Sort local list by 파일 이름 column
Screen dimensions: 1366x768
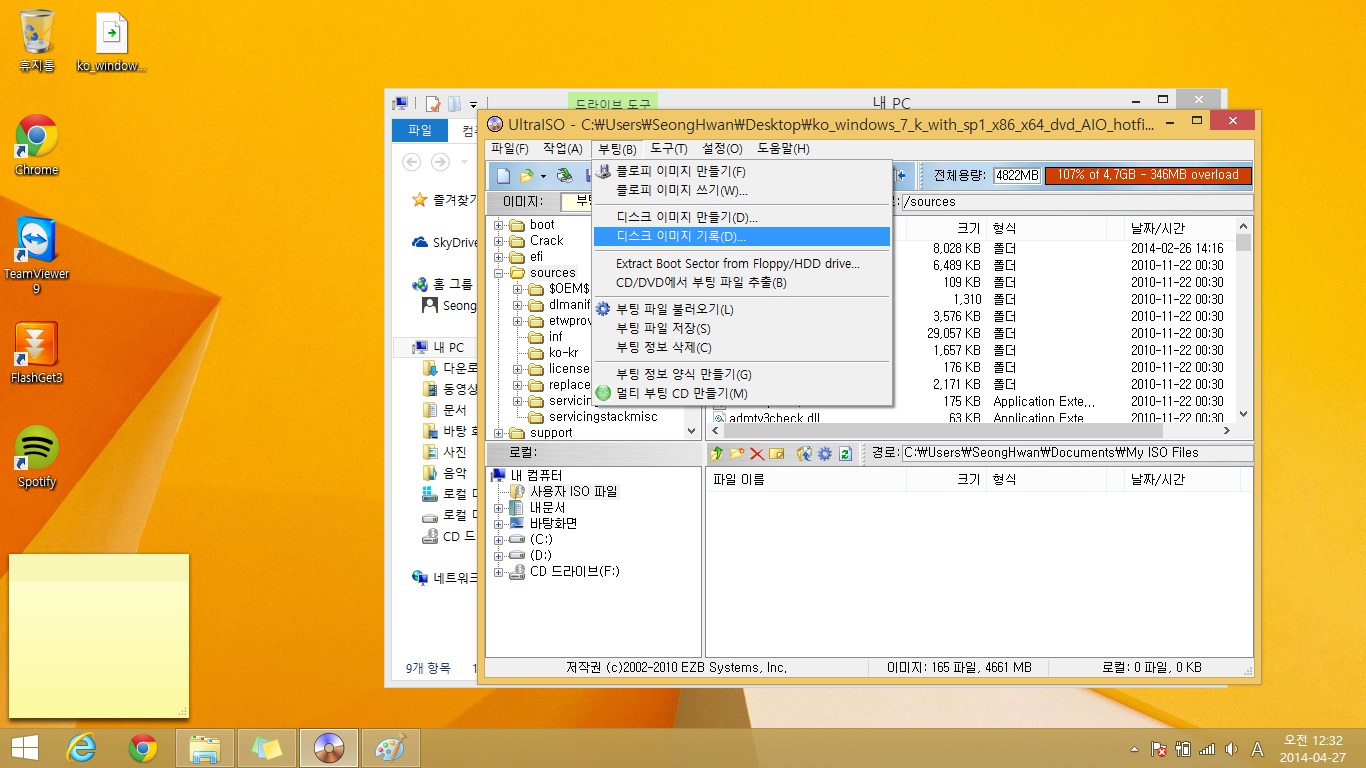(806, 480)
